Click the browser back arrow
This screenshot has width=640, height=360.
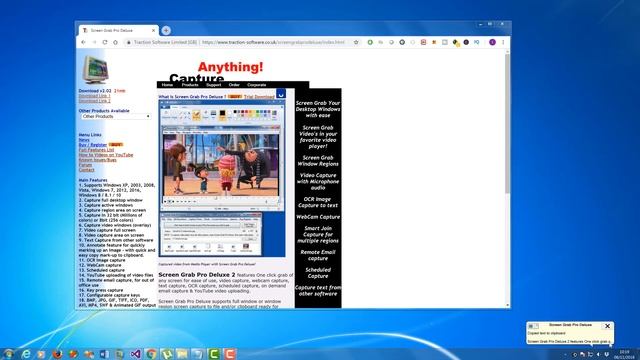pyautogui.click(x=83, y=42)
